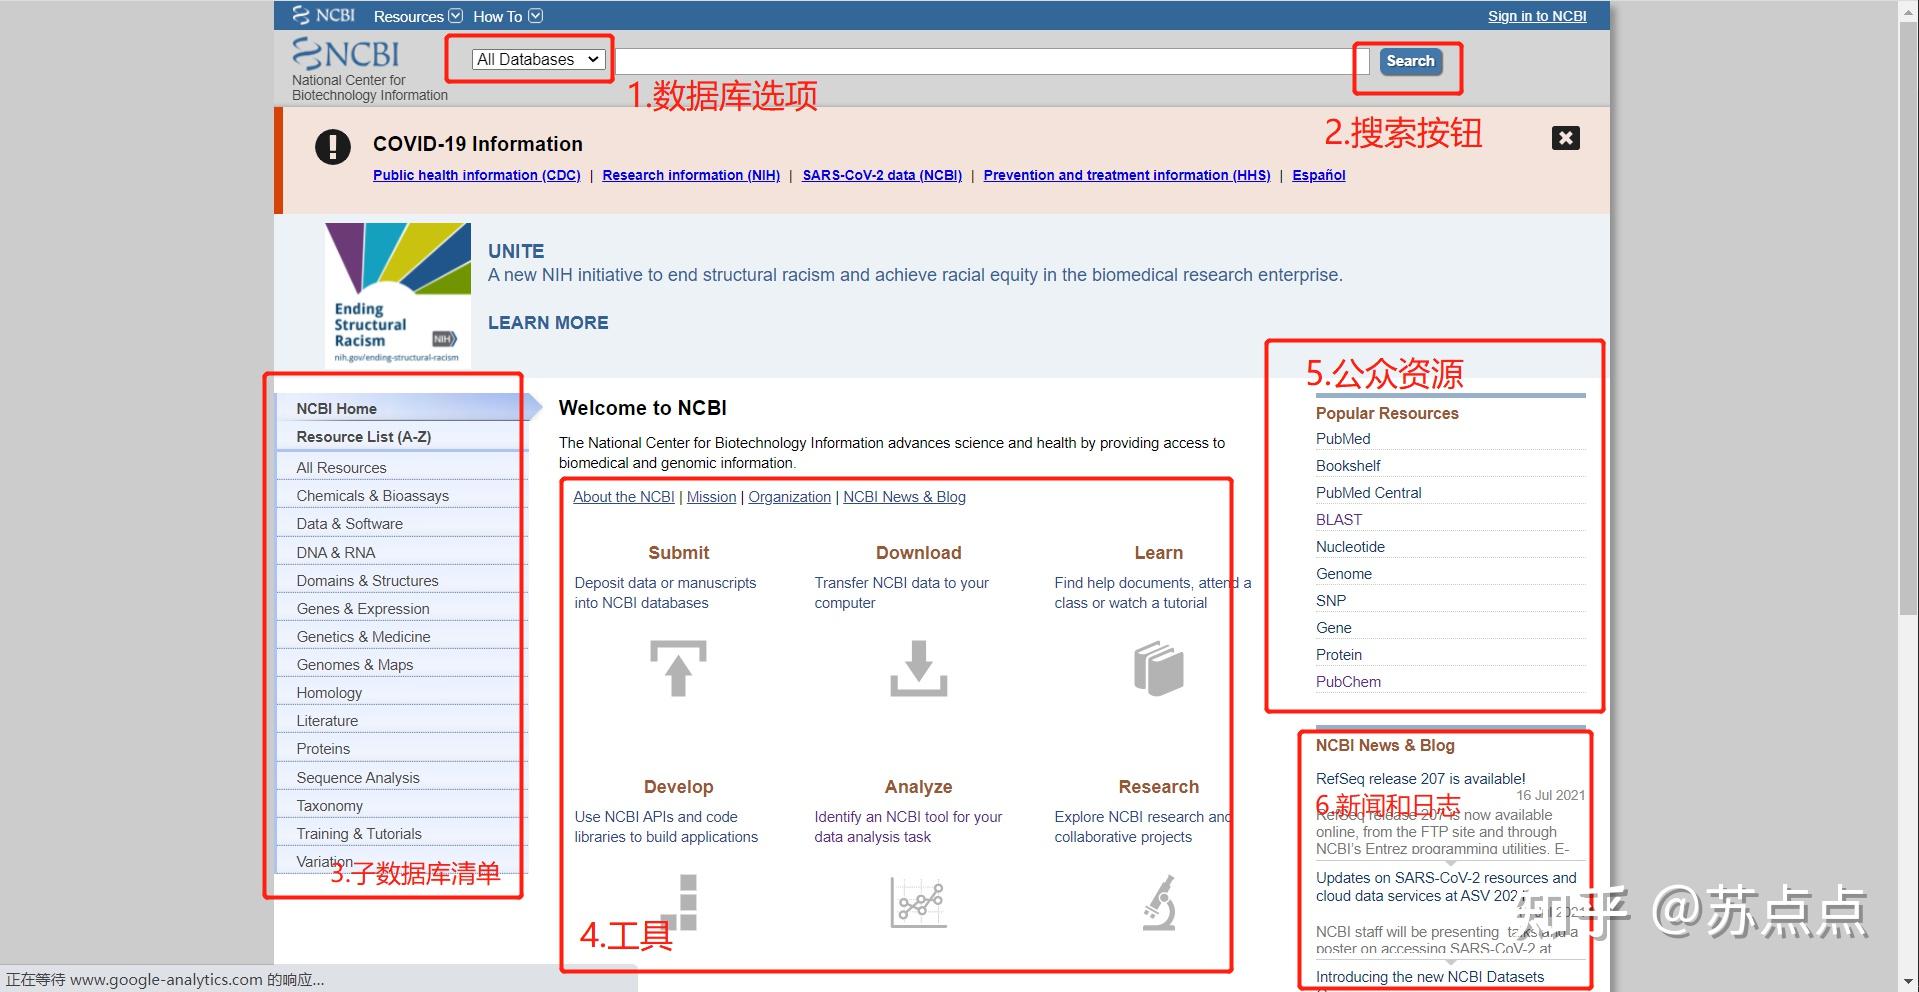Open PubMed in Popular Resources
The image size is (1919, 992).
tap(1343, 439)
